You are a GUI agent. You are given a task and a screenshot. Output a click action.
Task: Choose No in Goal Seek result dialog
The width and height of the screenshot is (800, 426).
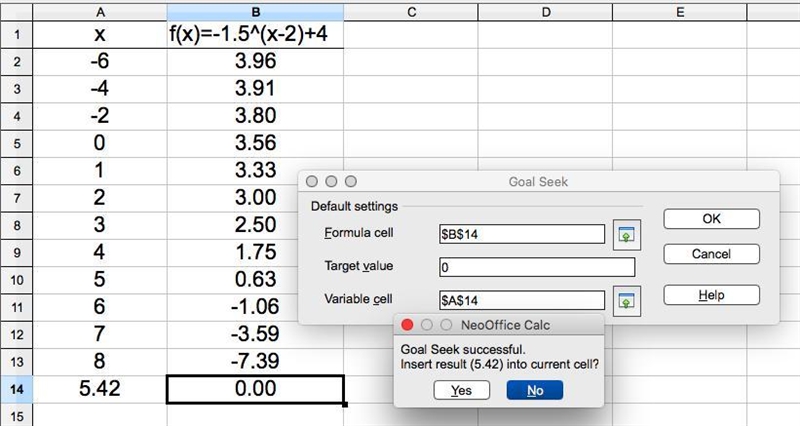tap(535, 390)
